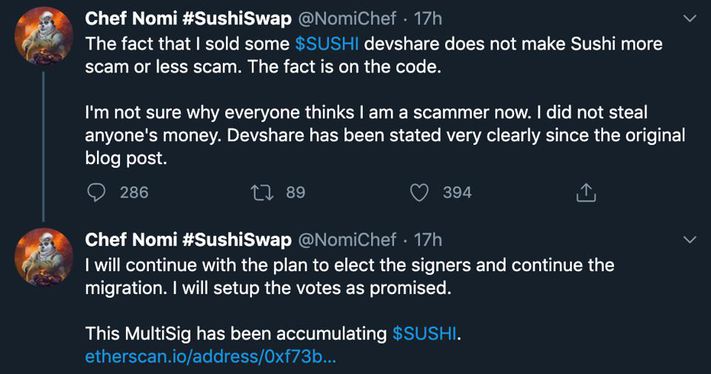Open the first tweet's 17h timestamp
The width and height of the screenshot is (711, 374).
click(428, 19)
